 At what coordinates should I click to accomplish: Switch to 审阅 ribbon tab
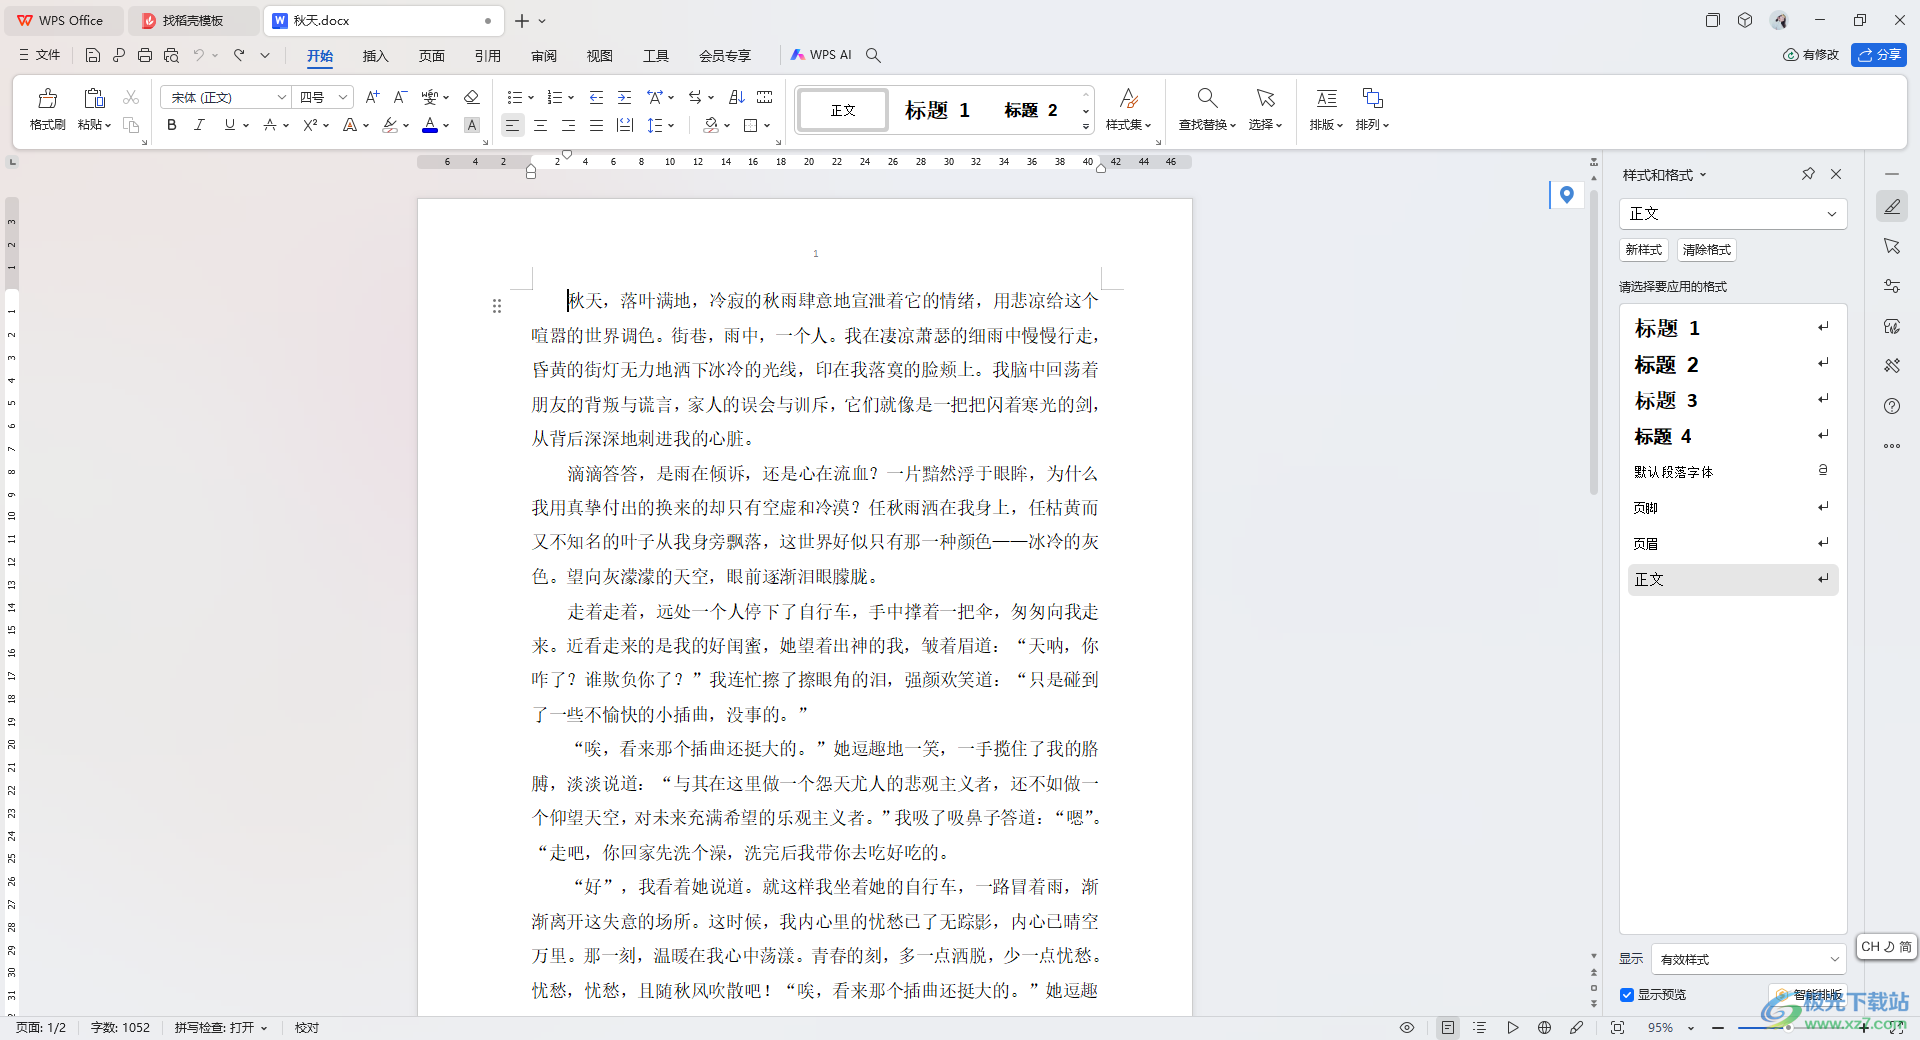543,55
